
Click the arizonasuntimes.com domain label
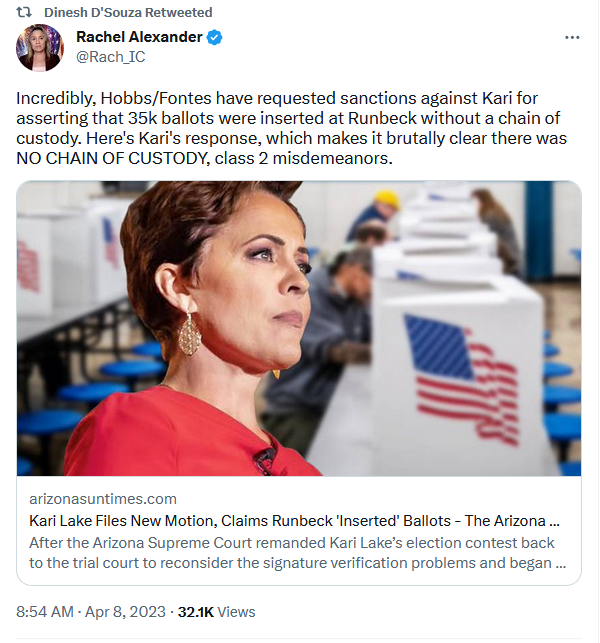coord(103,499)
